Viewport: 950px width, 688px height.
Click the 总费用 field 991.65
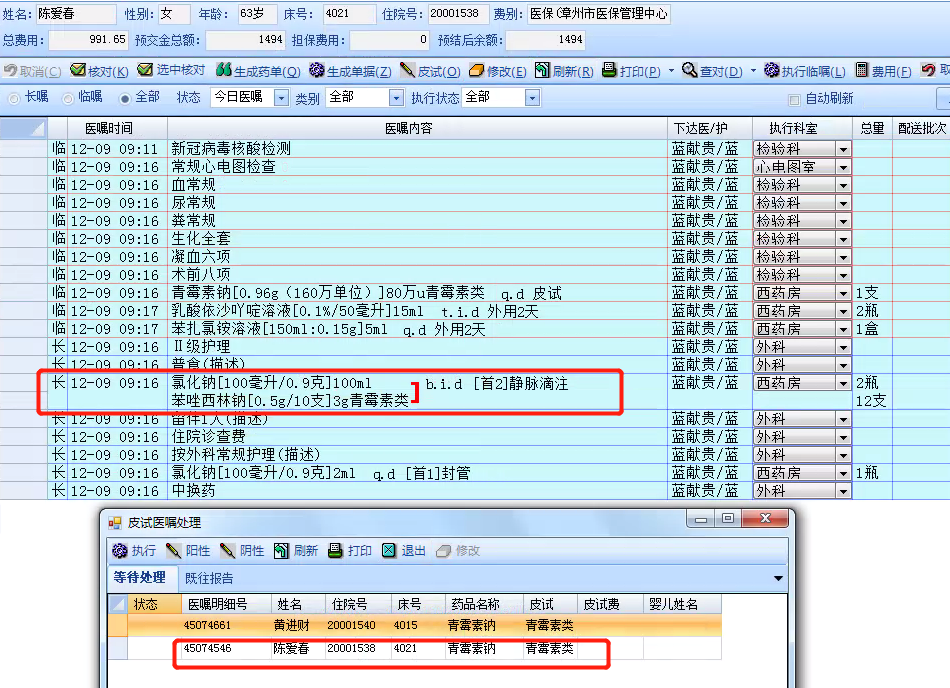88,40
